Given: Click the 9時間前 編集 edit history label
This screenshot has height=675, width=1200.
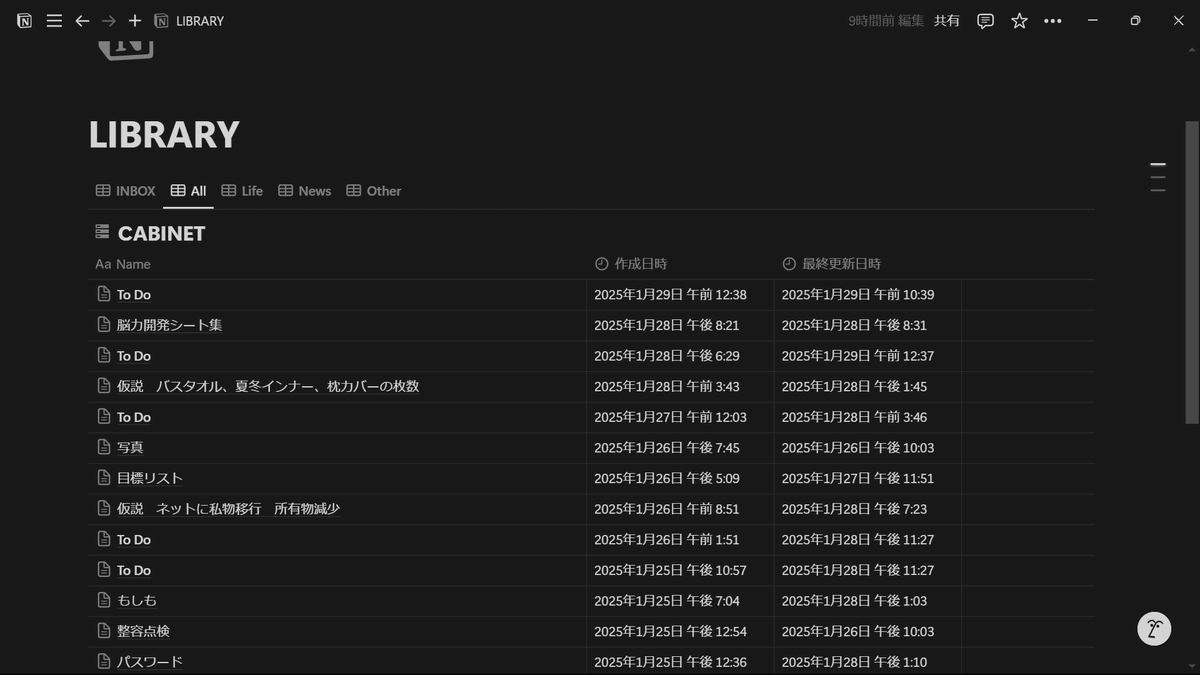Looking at the screenshot, I should [886, 21].
